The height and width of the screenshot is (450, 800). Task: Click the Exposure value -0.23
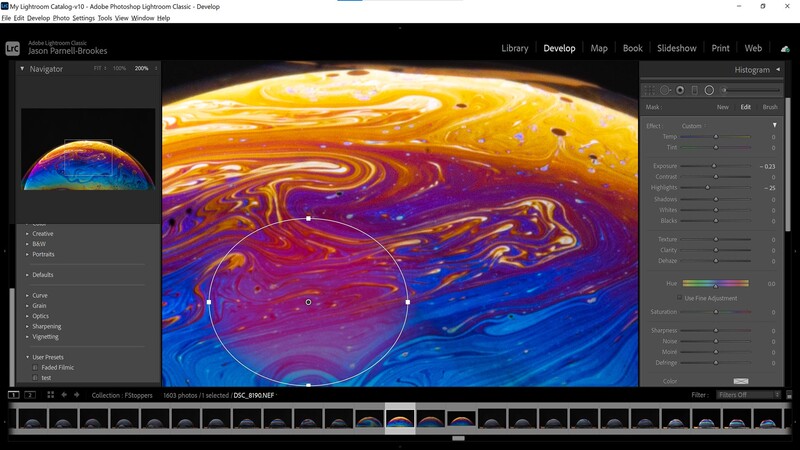tap(767, 166)
